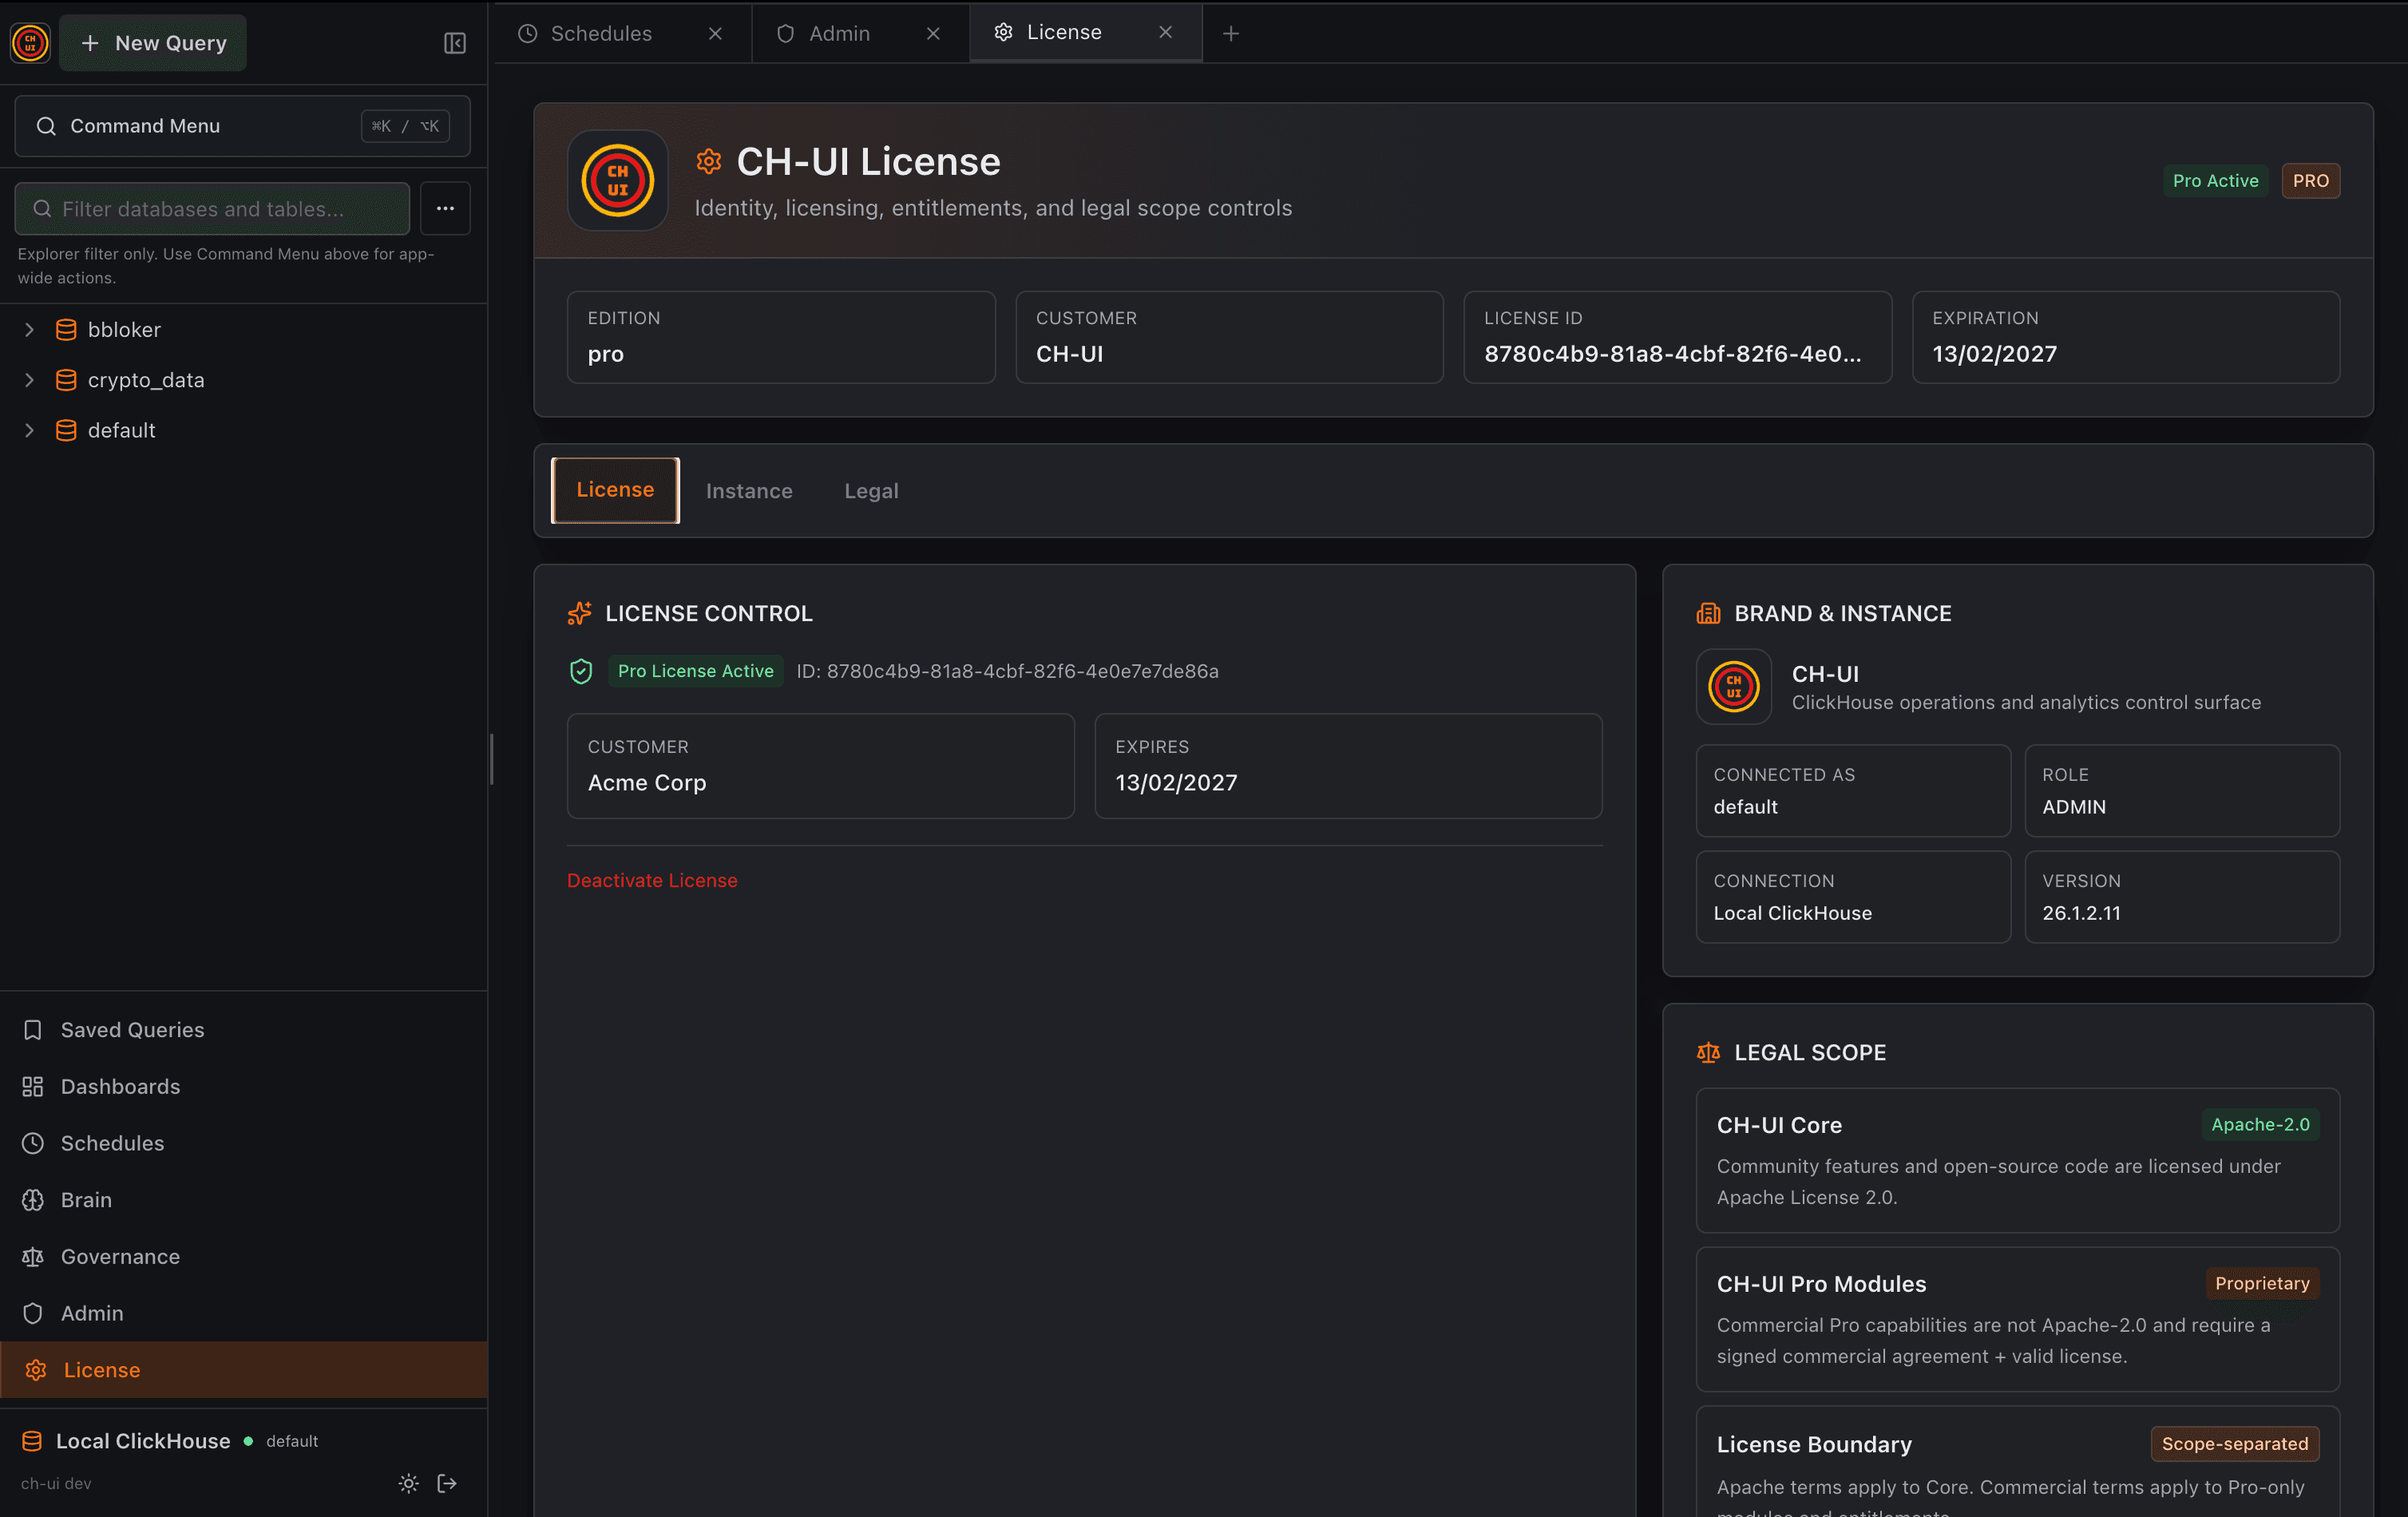Switch to the Instance tab
2408x1517 pixels.
[749, 490]
